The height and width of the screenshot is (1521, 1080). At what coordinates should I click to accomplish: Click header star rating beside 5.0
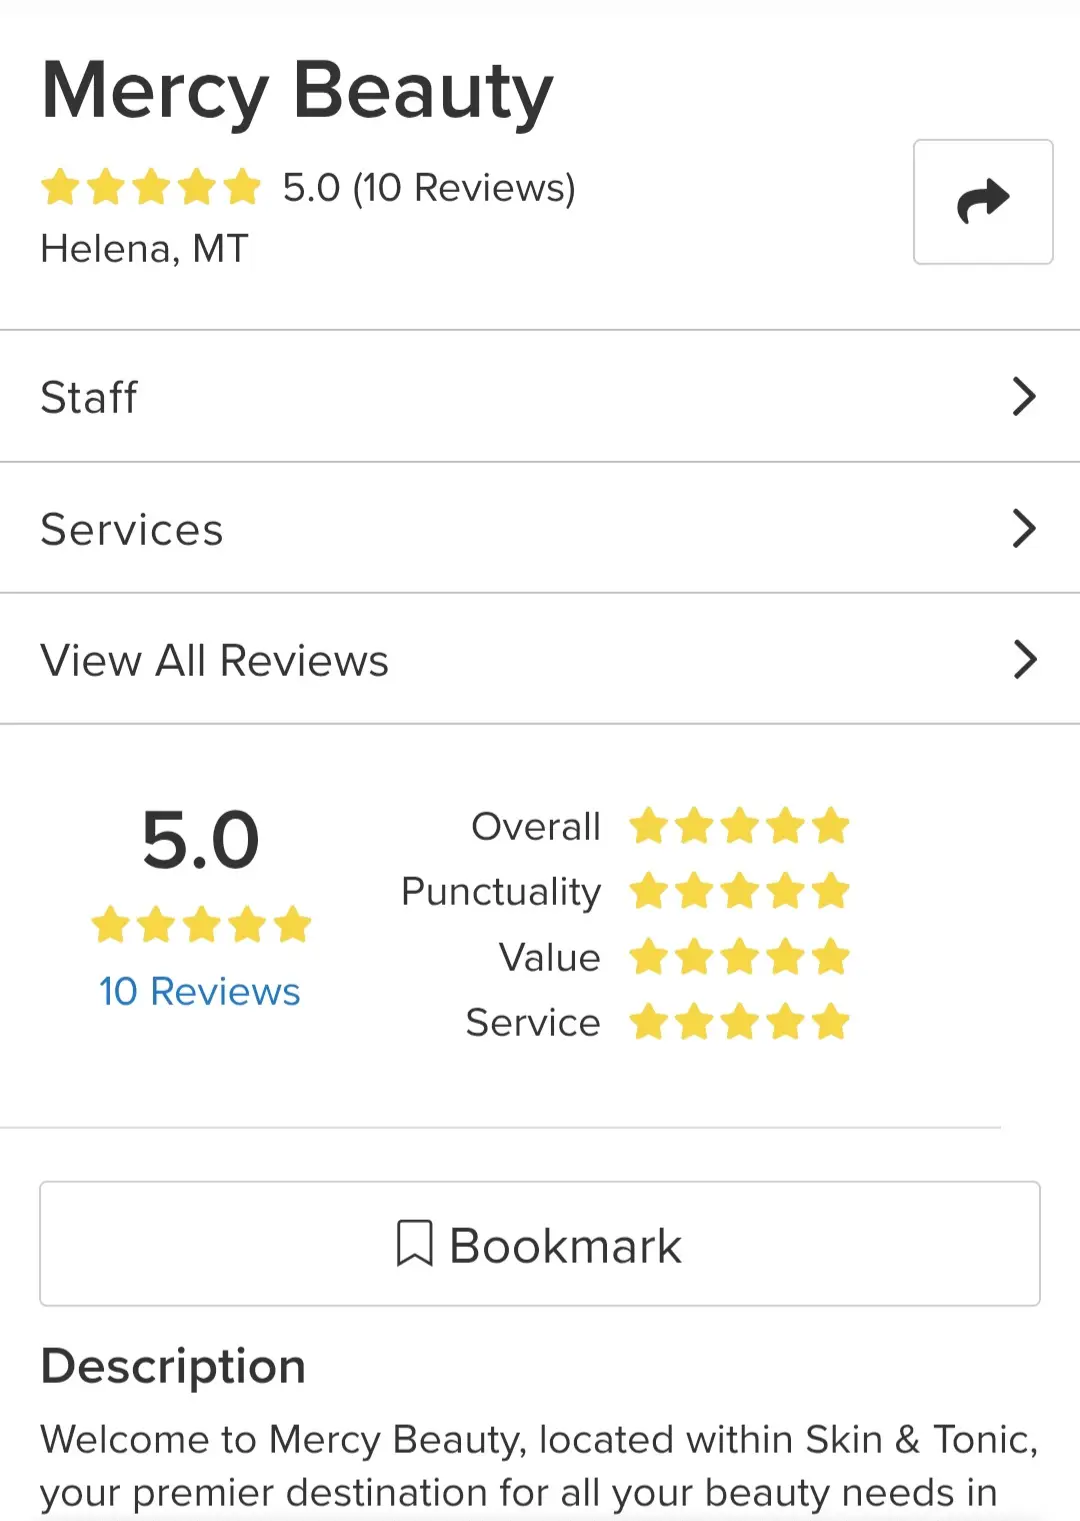[151, 187]
